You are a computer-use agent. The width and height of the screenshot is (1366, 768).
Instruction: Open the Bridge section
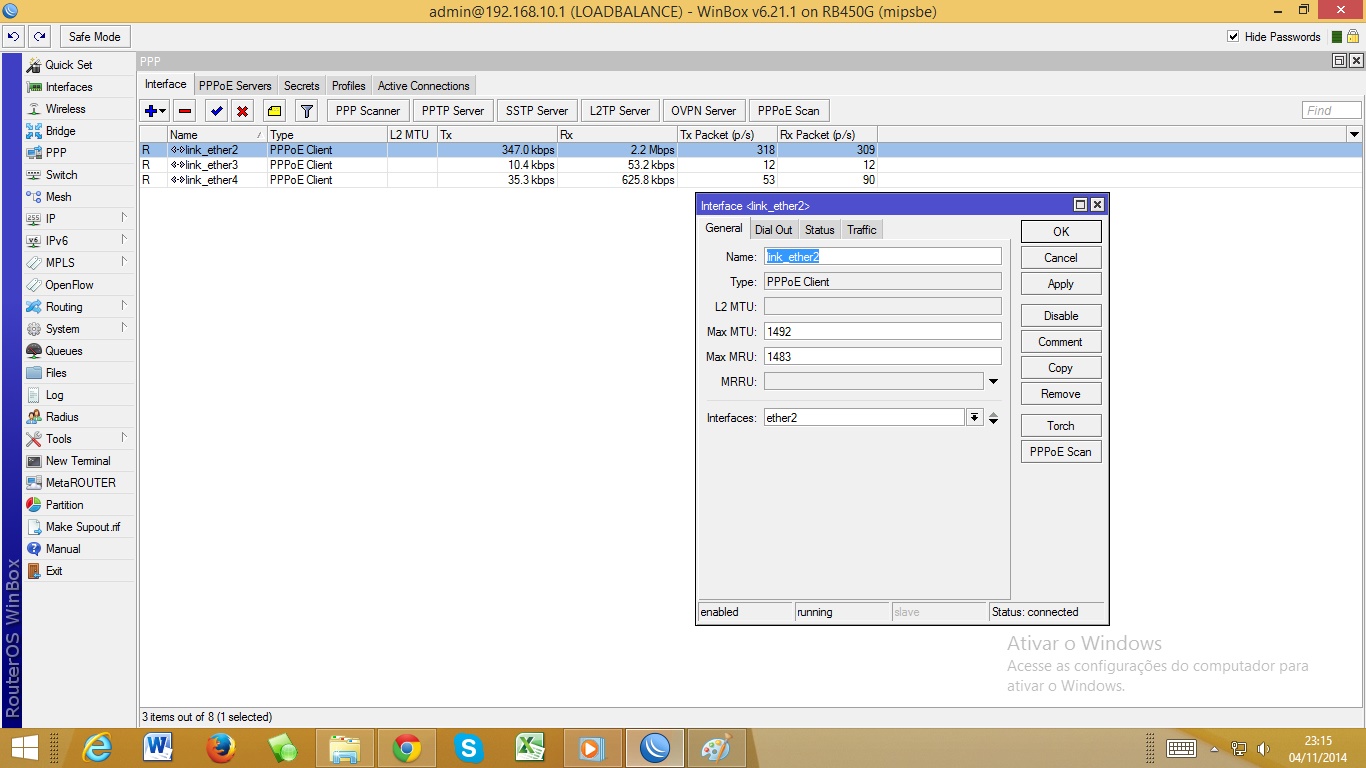[61, 131]
